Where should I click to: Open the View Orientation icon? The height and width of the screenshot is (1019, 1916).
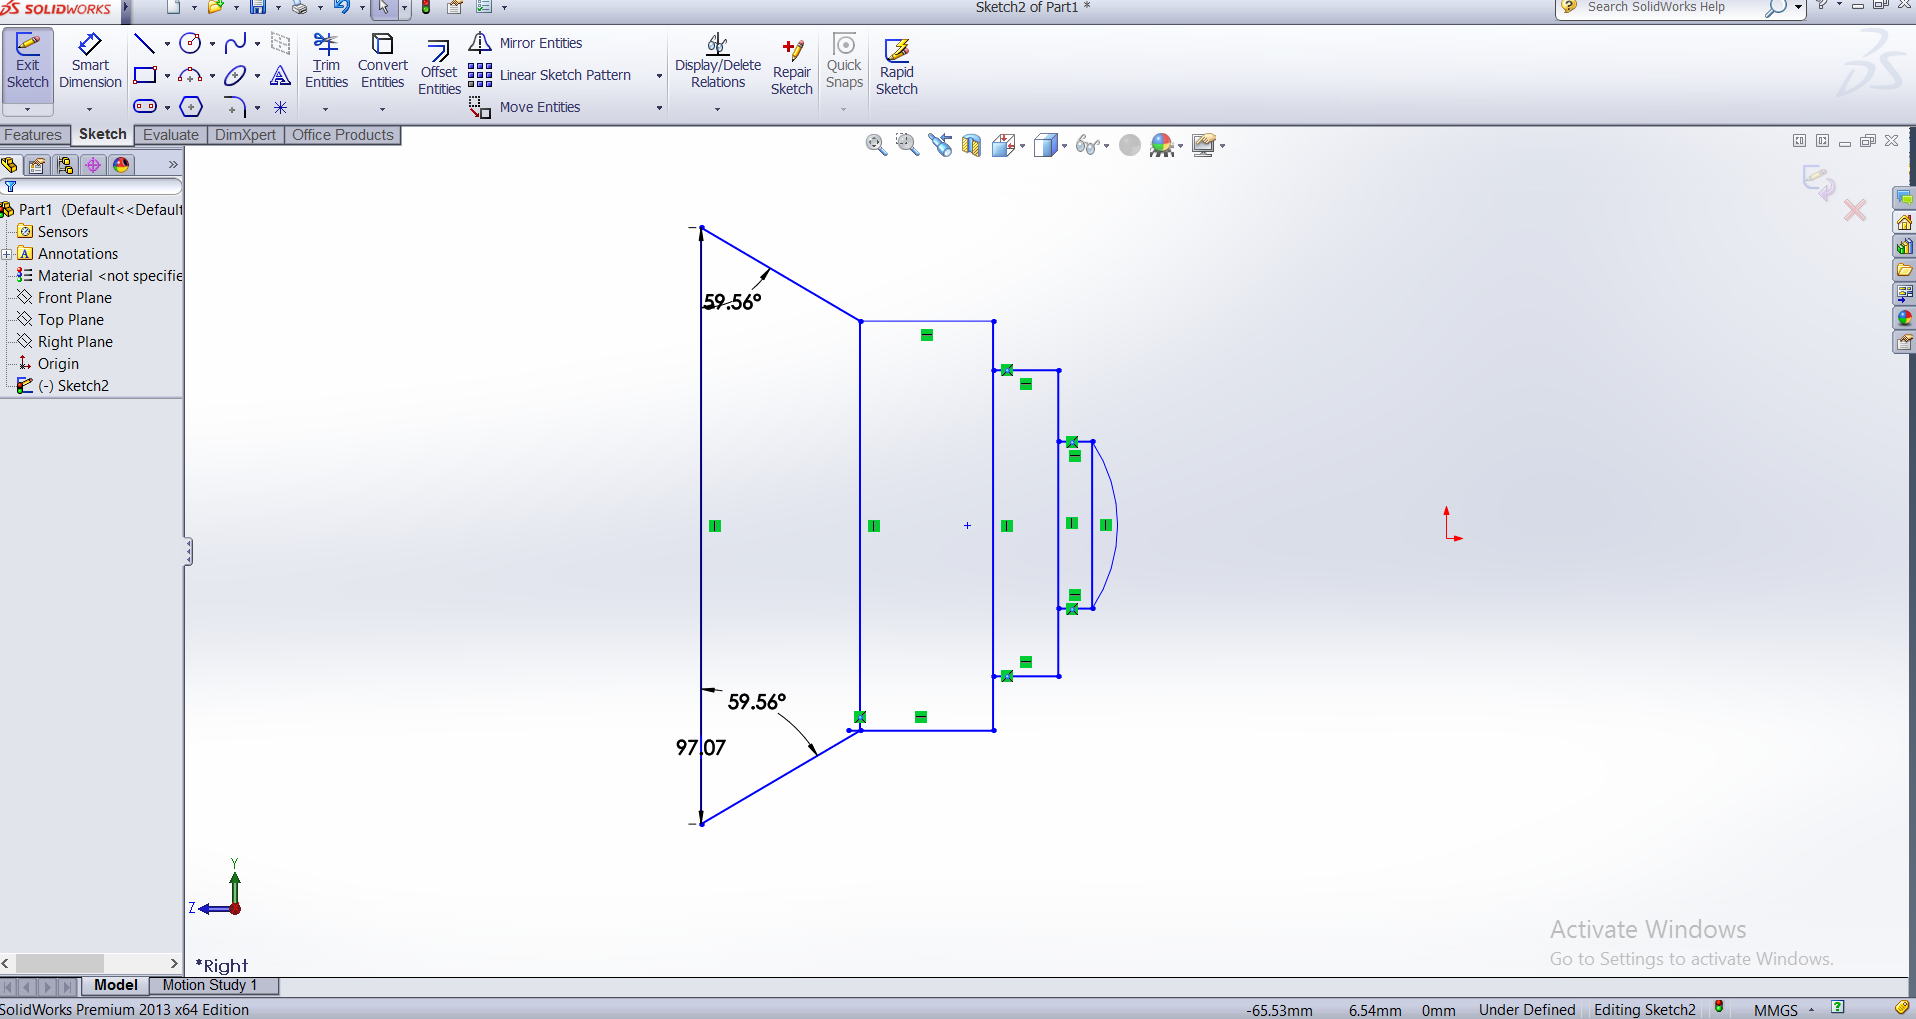point(1004,146)
